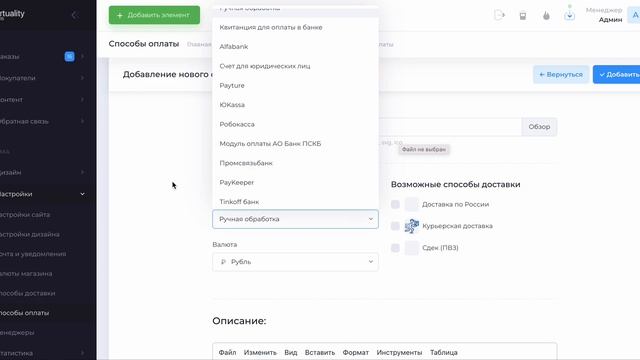The image size is (640, 360).
Task: Open the orders badge counter in sidebar
Action: pyautogui.click(x=69, y=56)
